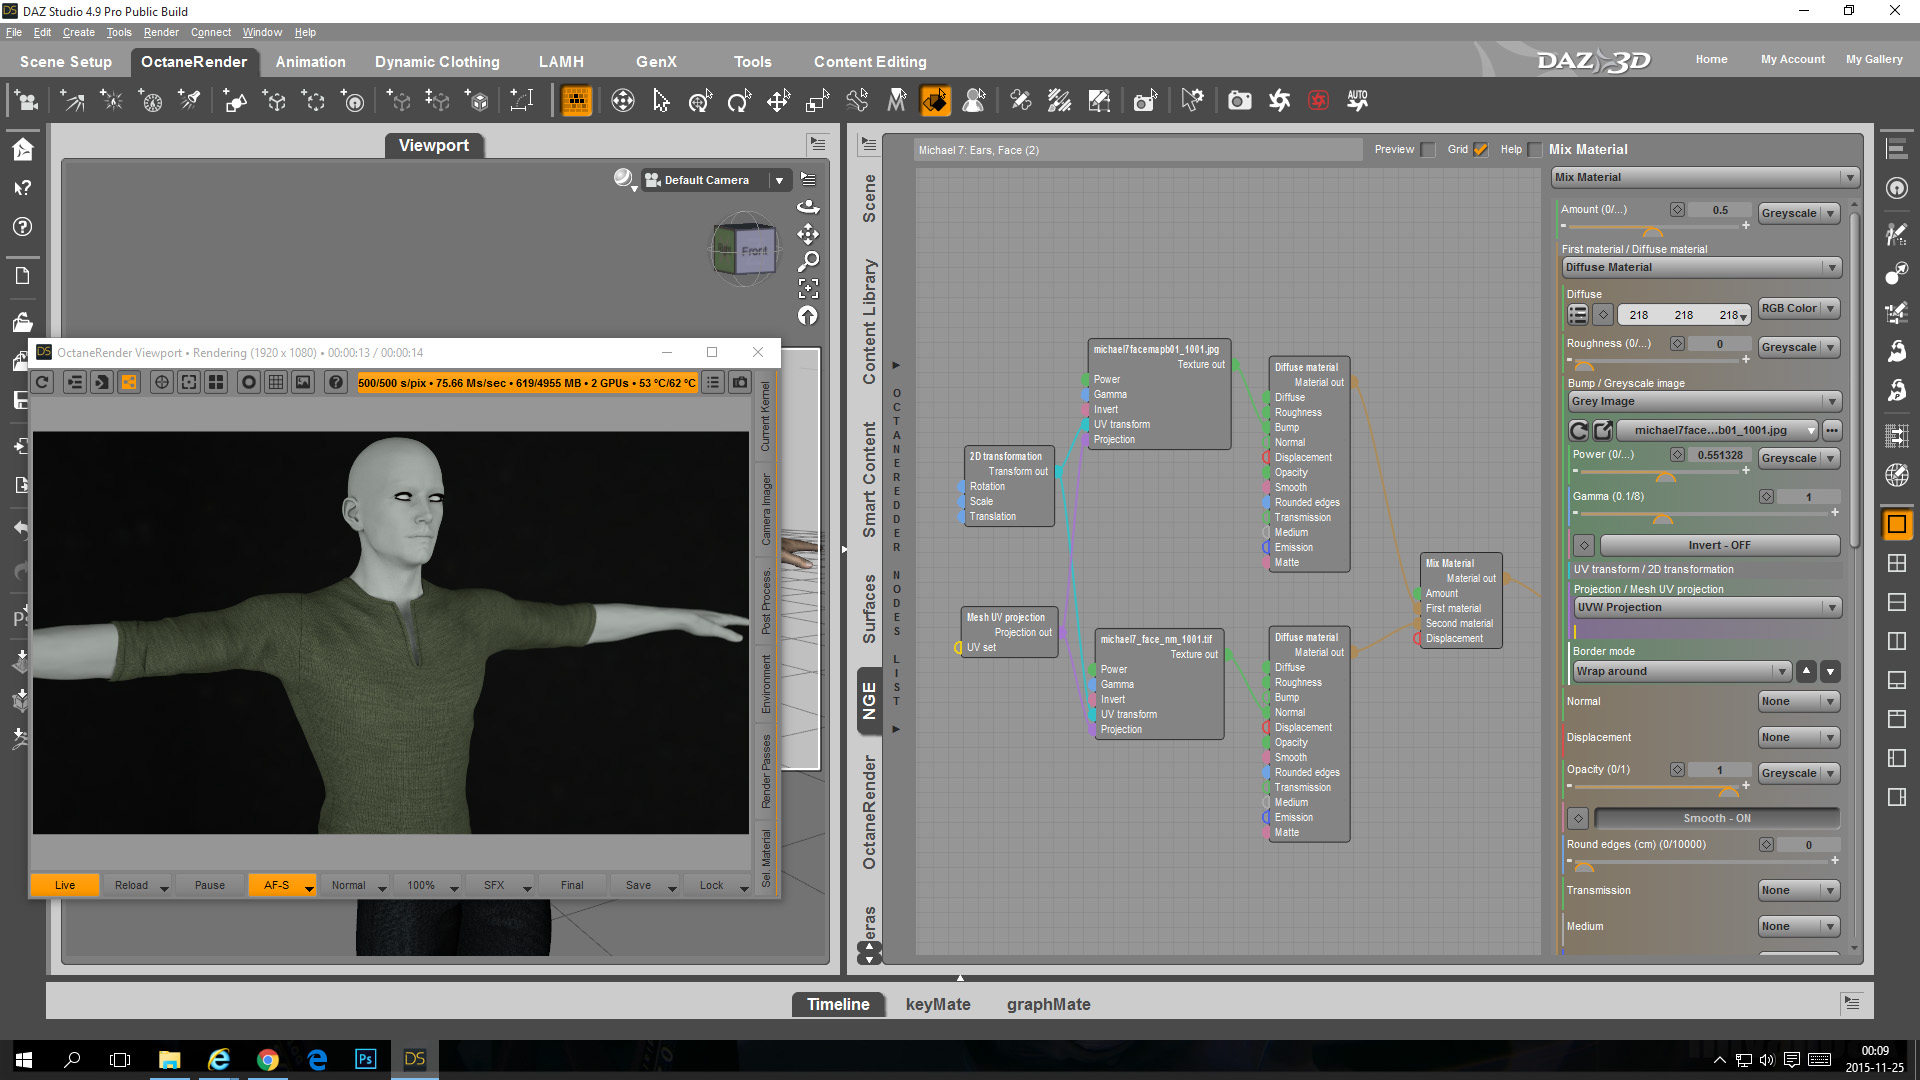Click the viewport frame selection icon

pyautogui.click(x=808, y=289)
